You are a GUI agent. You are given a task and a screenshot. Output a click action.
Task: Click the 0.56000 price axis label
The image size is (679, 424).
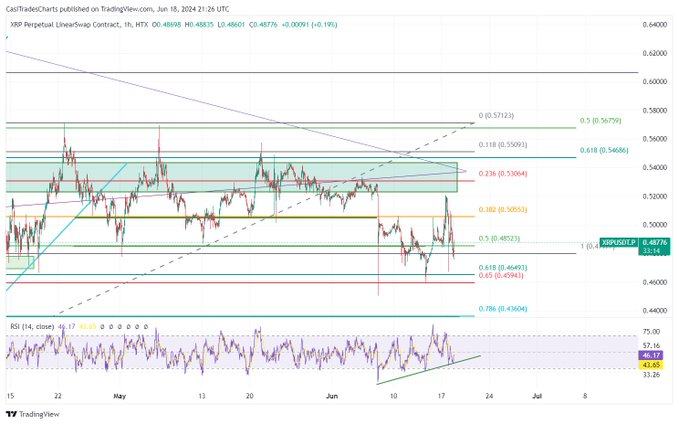(x=655, y=139)
